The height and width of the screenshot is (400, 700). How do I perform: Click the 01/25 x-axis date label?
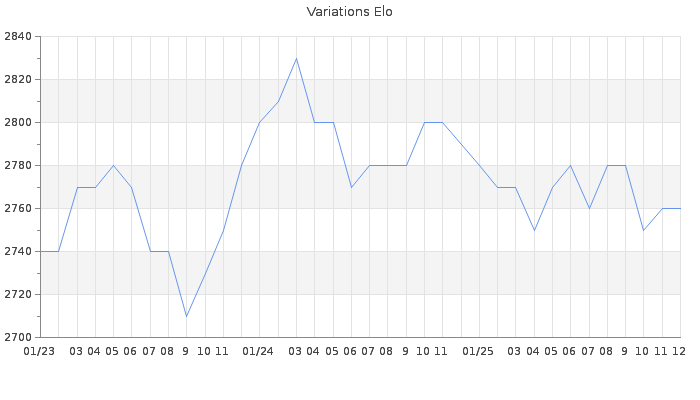(478, 352)
